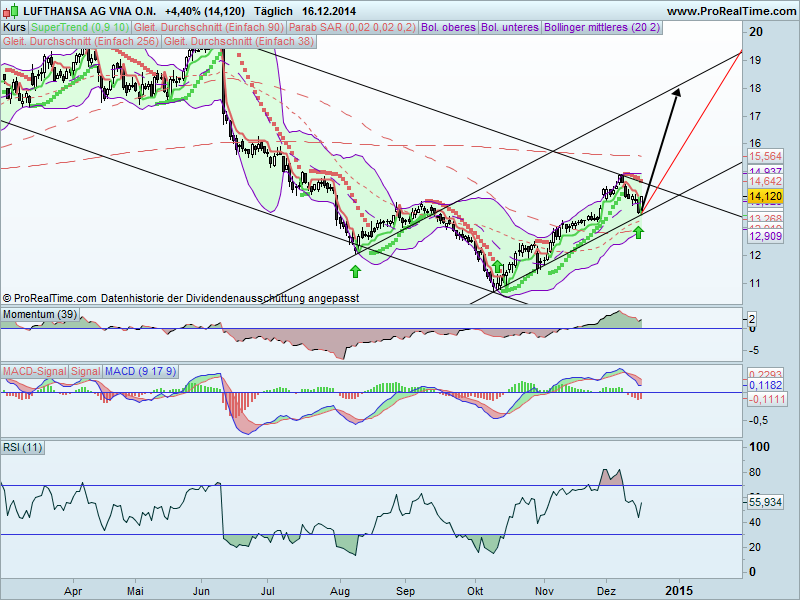Screen dimensions: 800x600
Task: Click the 2015 label on time axis
Action: tap(679, 591)
